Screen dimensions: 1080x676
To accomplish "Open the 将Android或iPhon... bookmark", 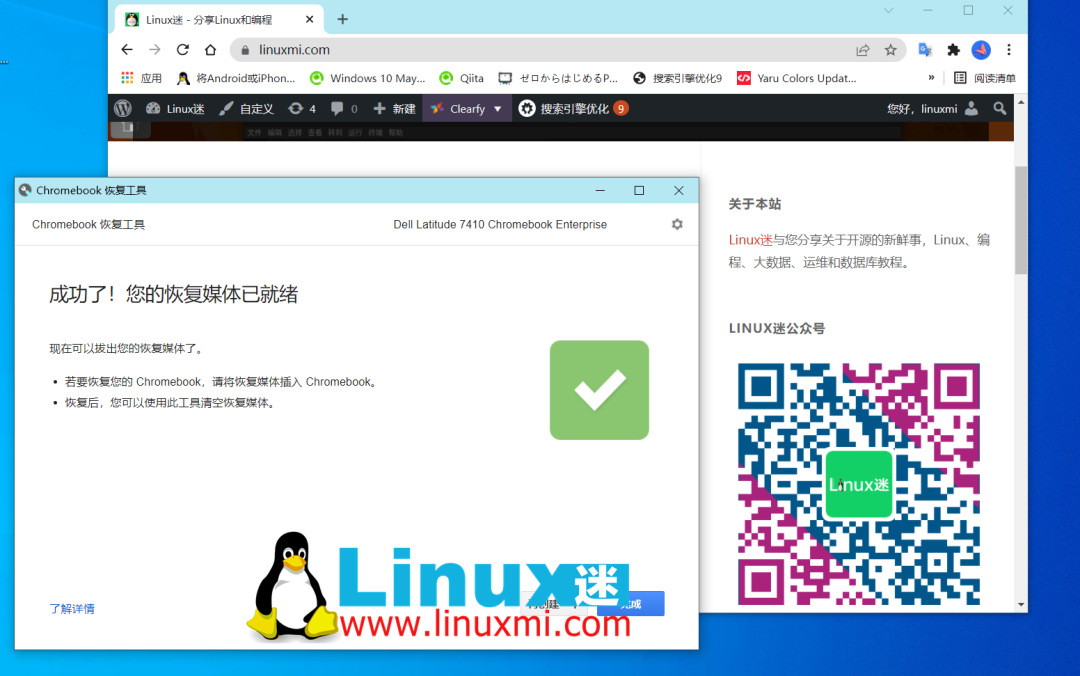I will (x=236, y=78).
